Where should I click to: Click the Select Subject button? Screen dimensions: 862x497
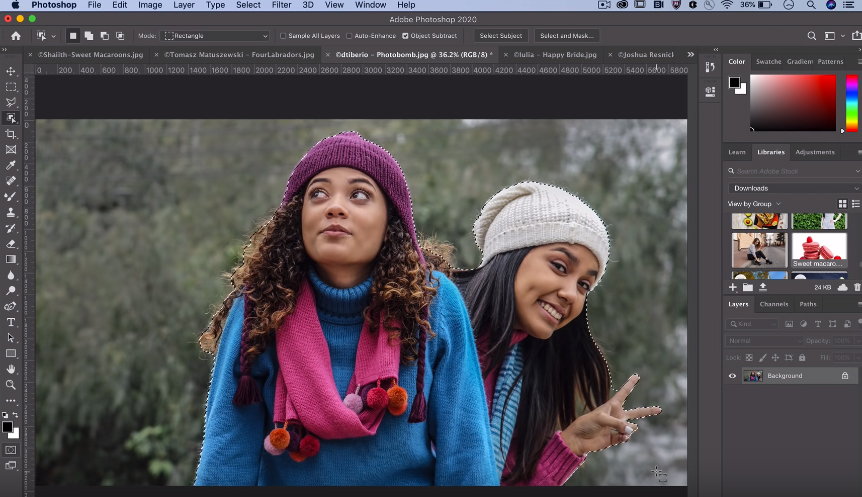coord(501,36)
